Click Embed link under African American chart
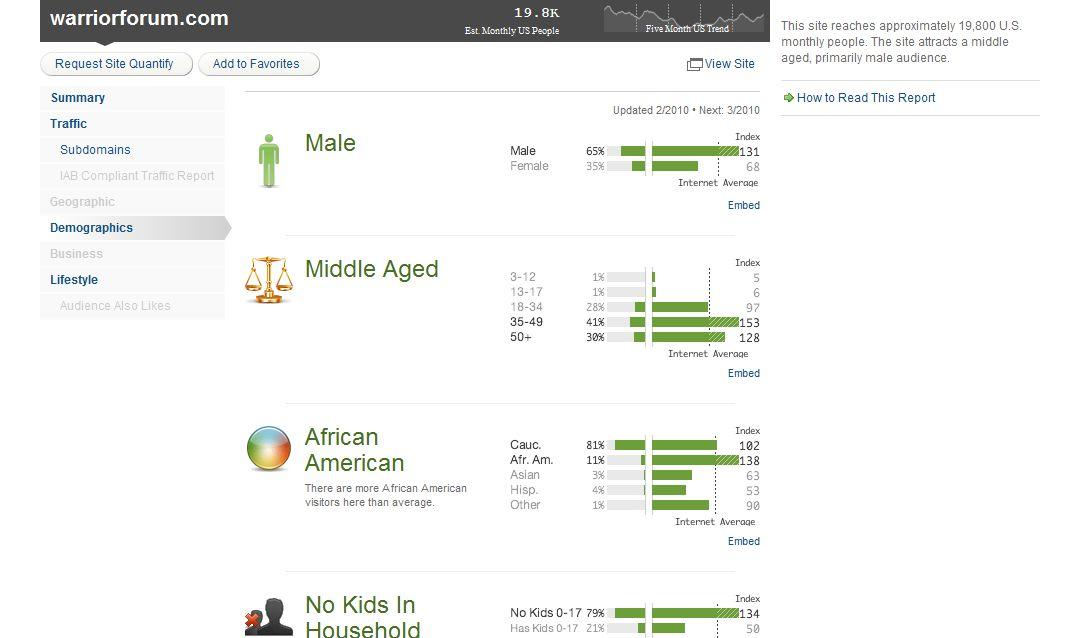Viewport: 1081px width, 638px height. click(x=743, y=541)
